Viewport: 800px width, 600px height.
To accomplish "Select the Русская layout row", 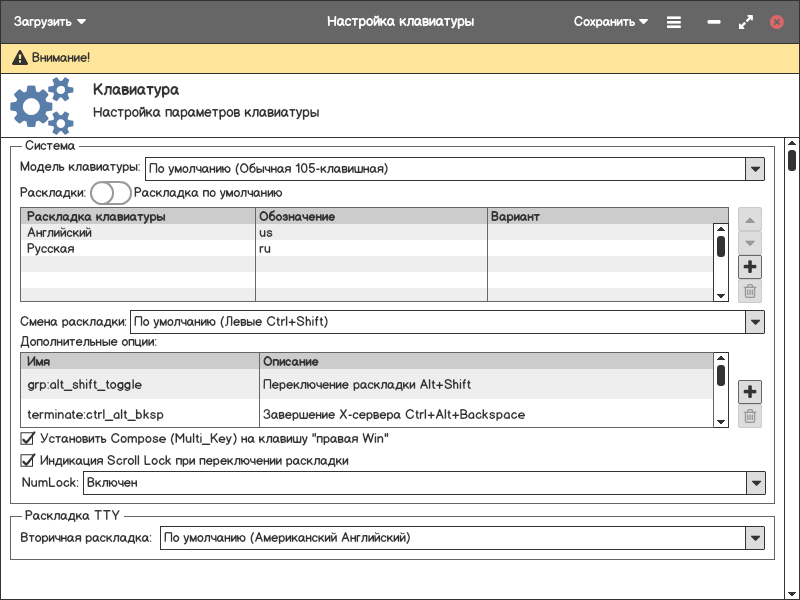I will [50, 249].
